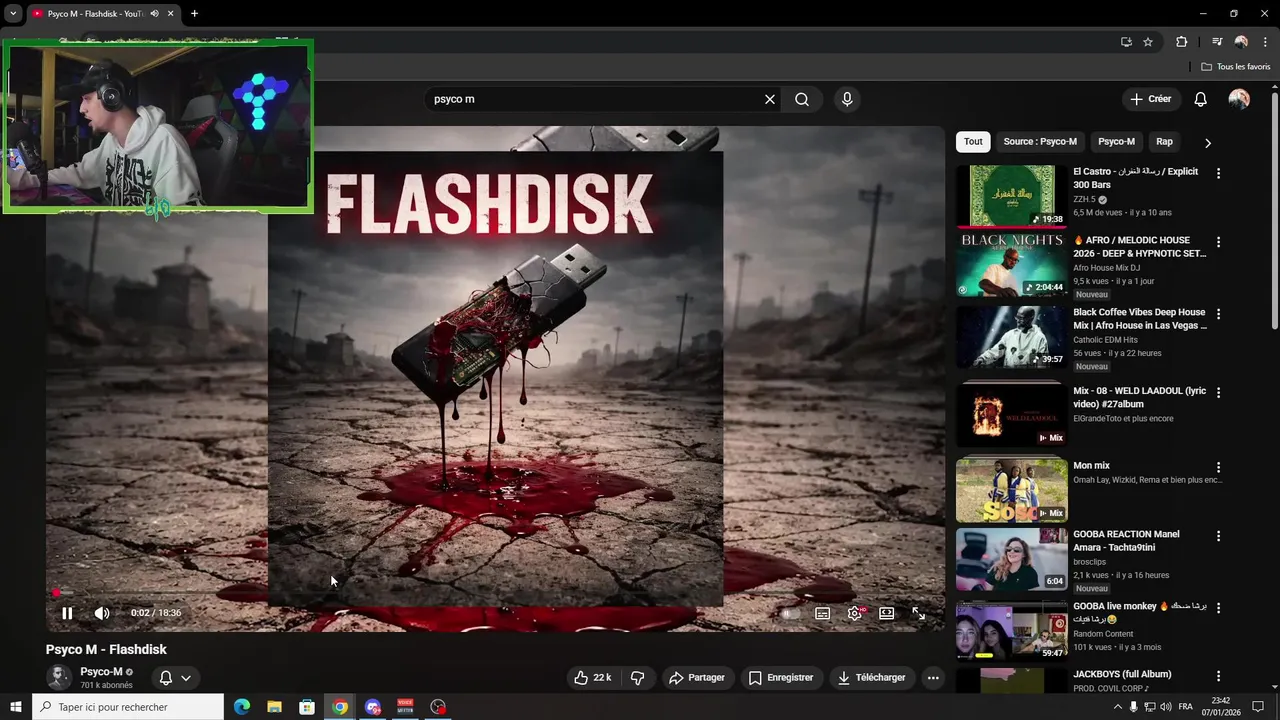The height and width of the screenshot is (720, 1280).
Task: Open the Partager share dialog
Action: coord(697,678)
